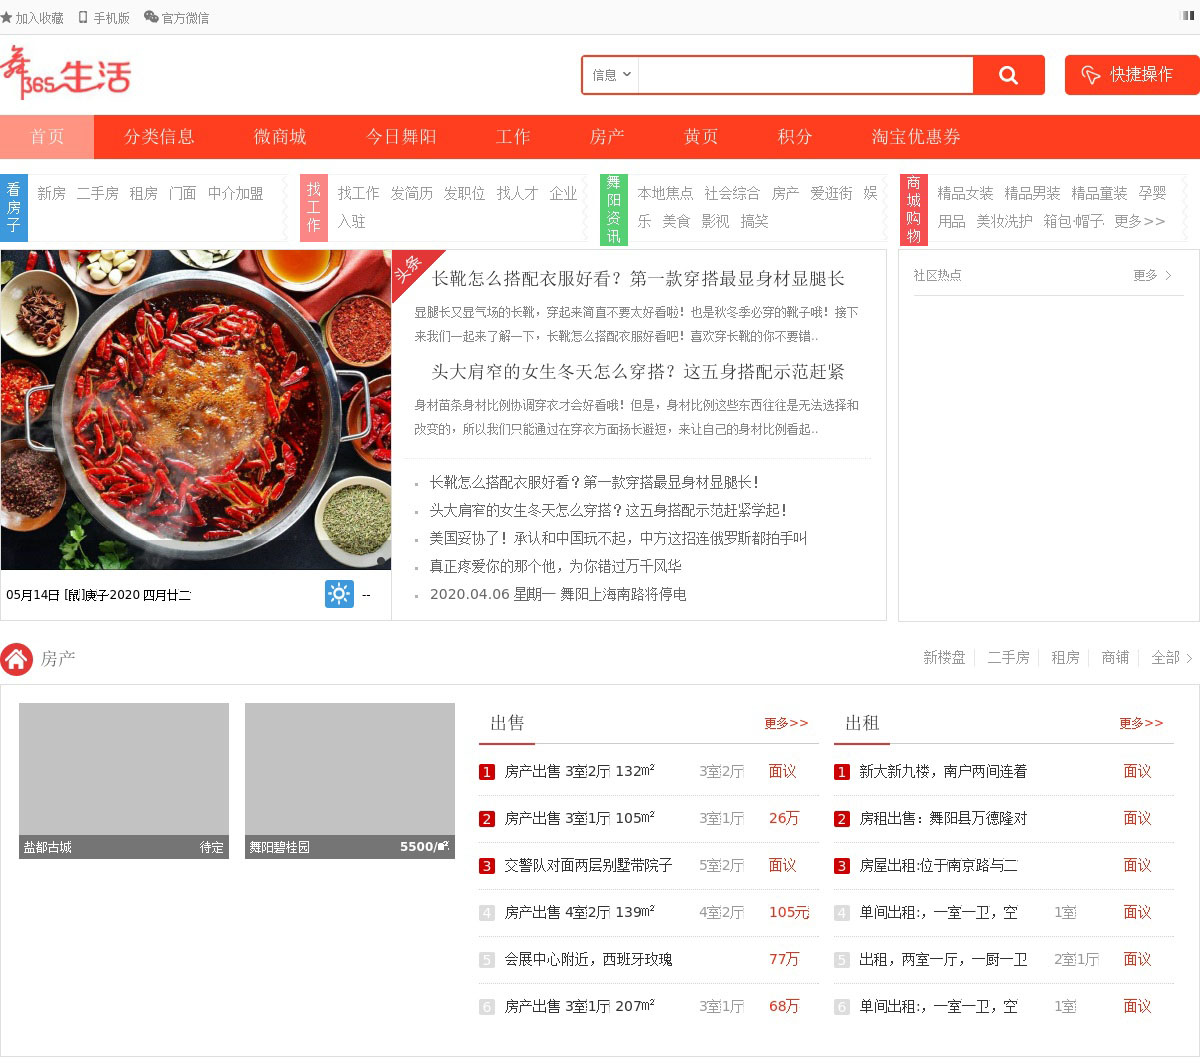The width and height of the screenshot is (1200, 1063).
Task: Open the listing 房产出售 3室1厅 105㎡
Action: tap(579, 818)
